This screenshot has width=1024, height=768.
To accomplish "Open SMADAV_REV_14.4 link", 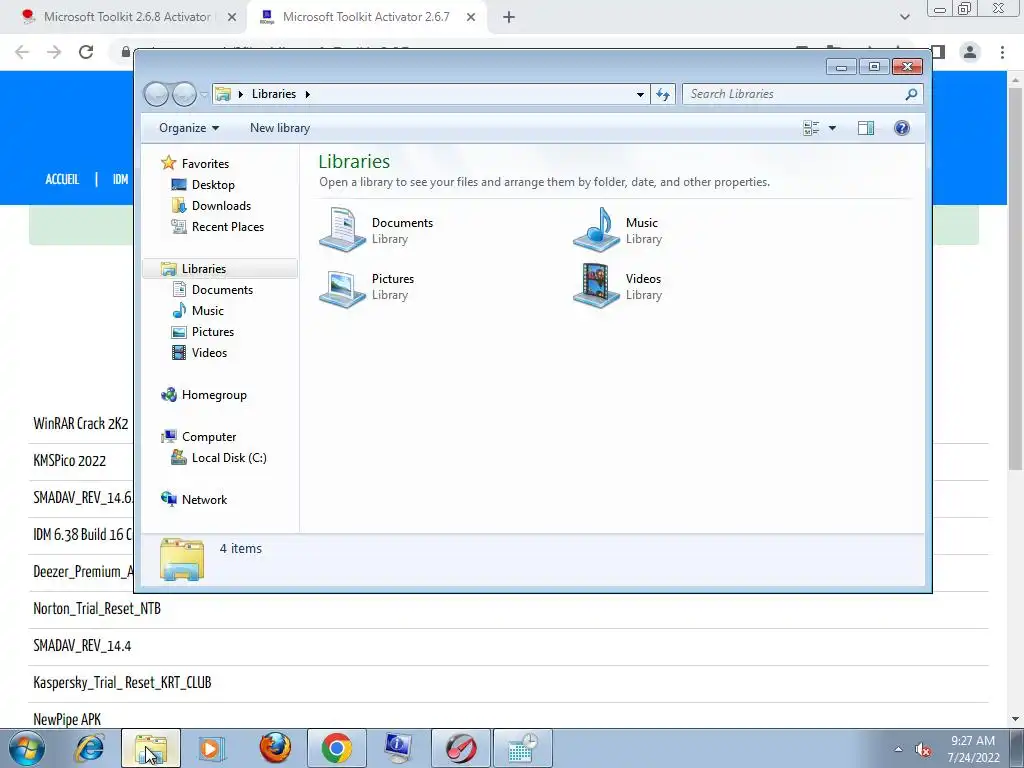I will (x=82, y=646).
